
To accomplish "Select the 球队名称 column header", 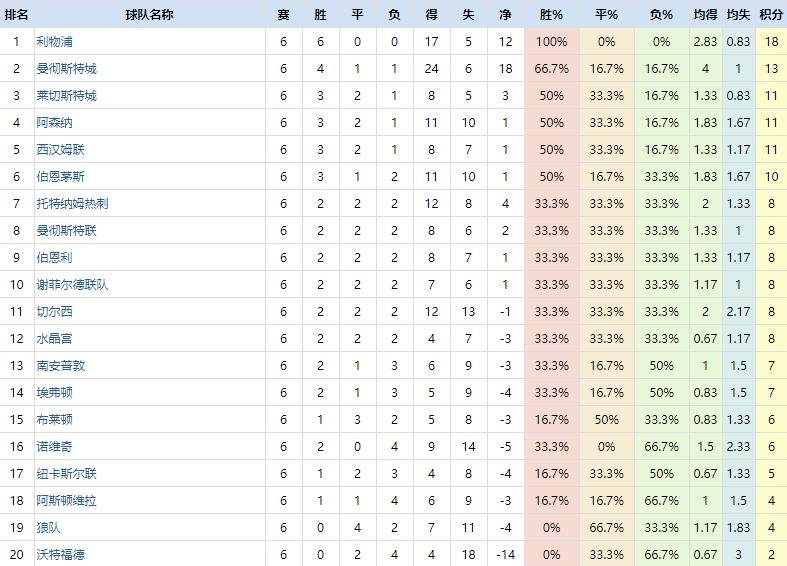I will click(x=149, y=15).
